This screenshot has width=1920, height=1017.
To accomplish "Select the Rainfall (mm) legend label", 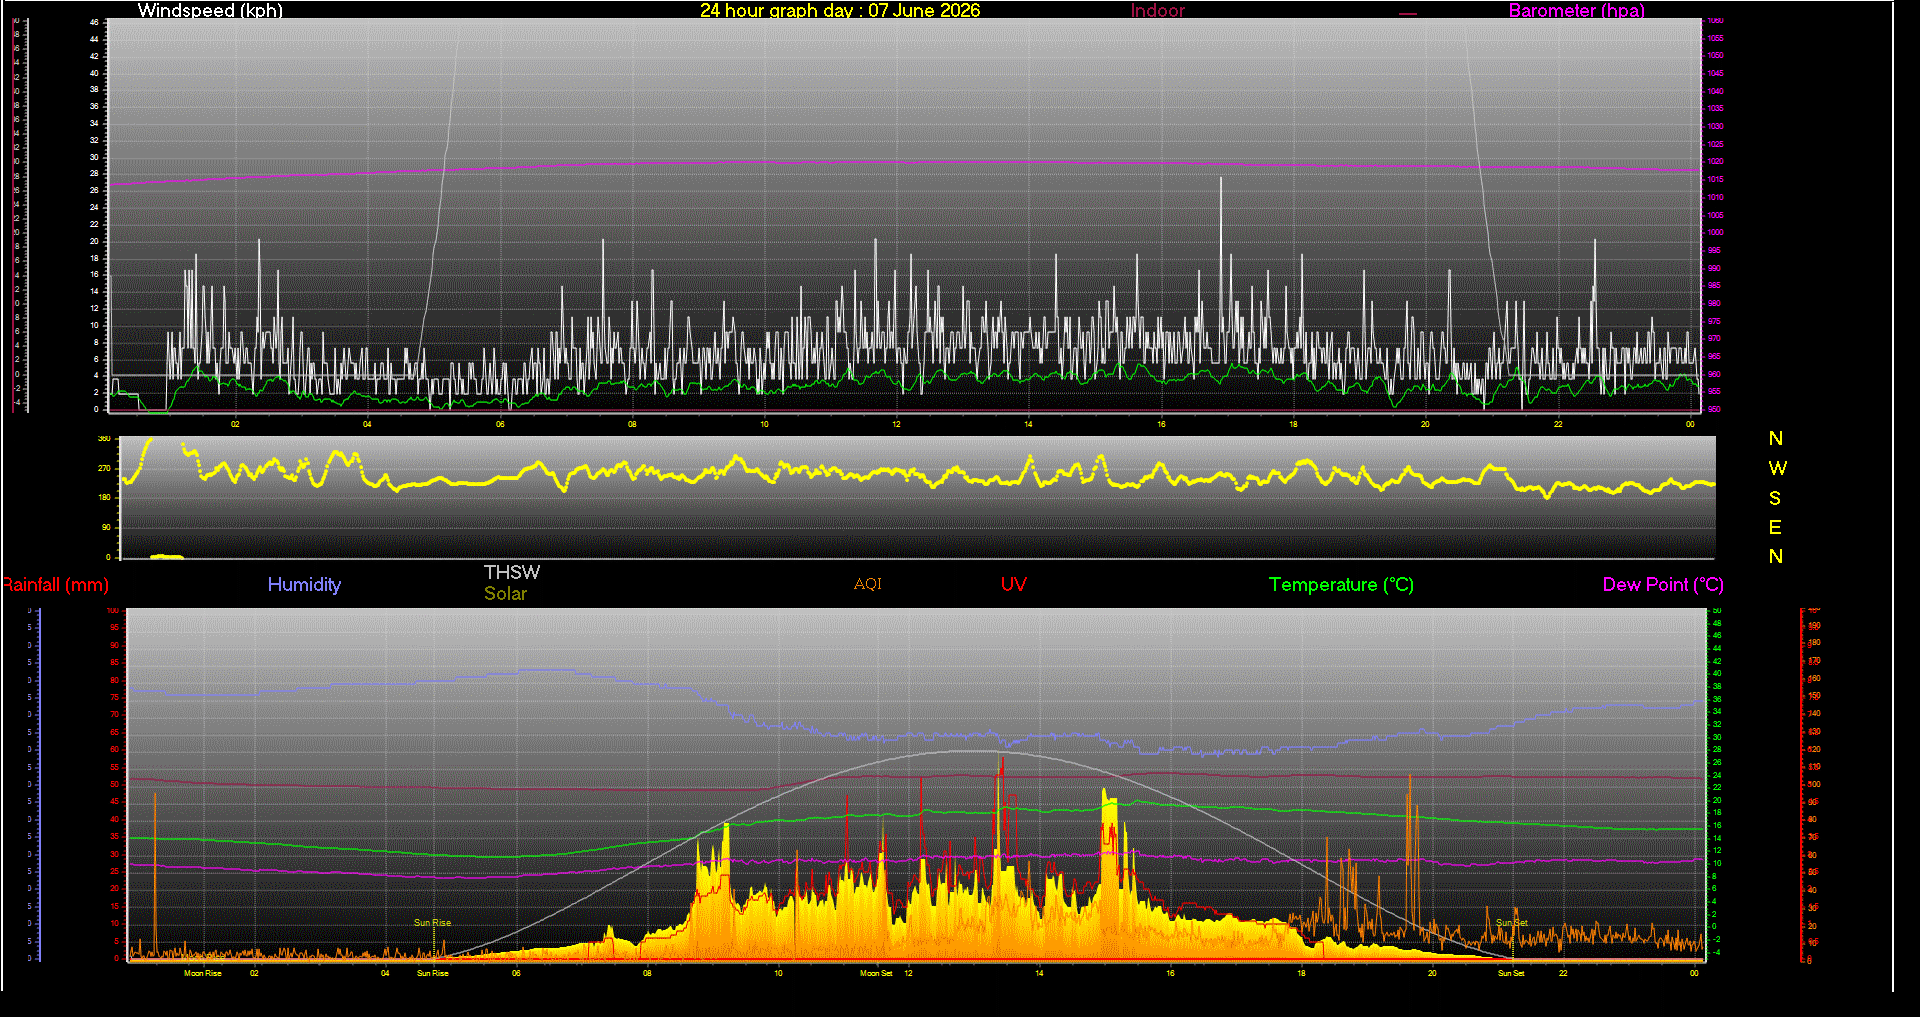I will [55, 585].
